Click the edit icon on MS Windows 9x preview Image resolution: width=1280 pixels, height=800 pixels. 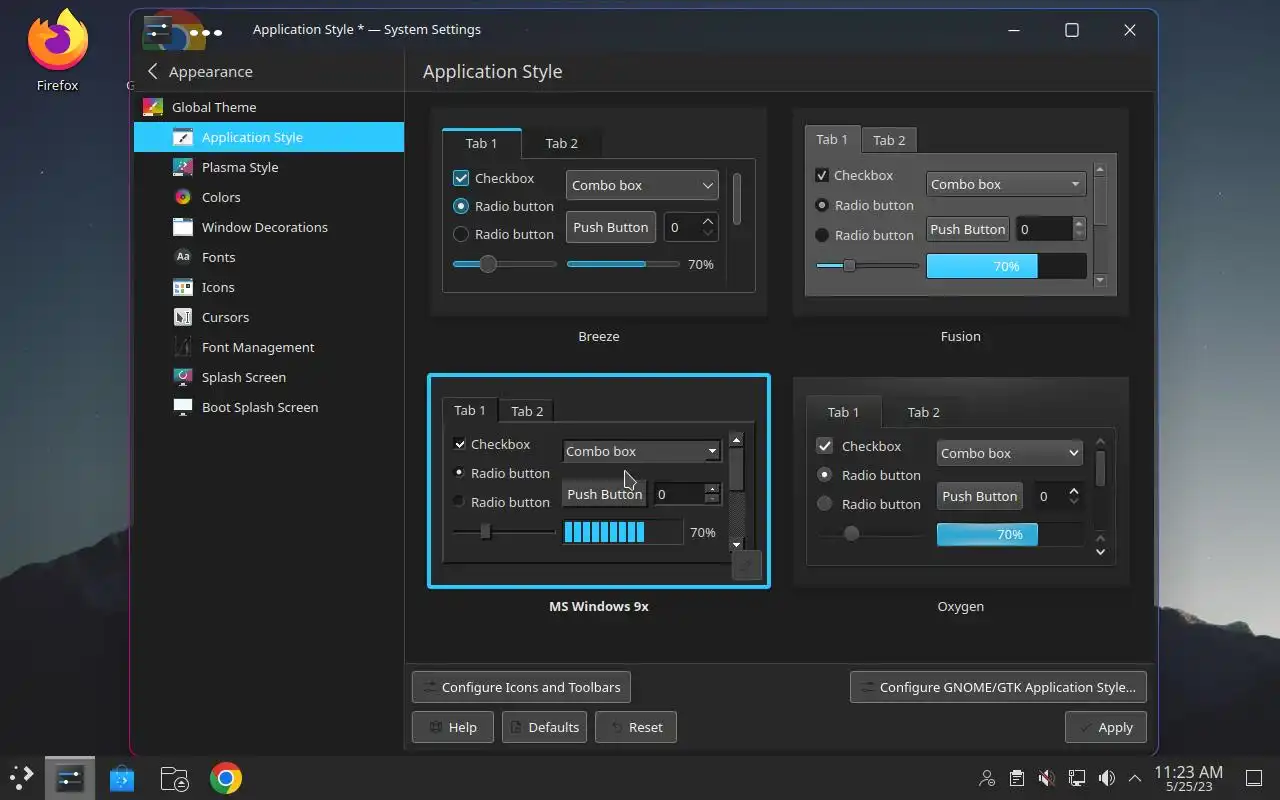747,565
